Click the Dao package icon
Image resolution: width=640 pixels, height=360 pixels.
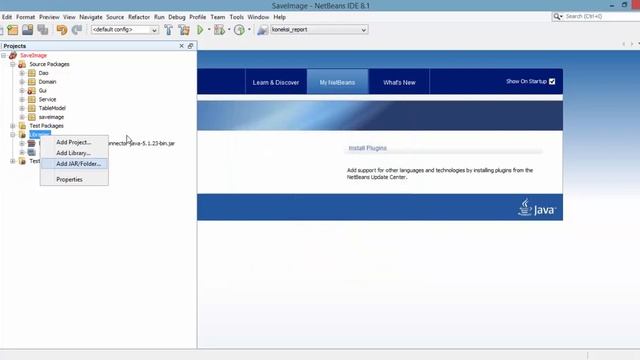(31, 73)
